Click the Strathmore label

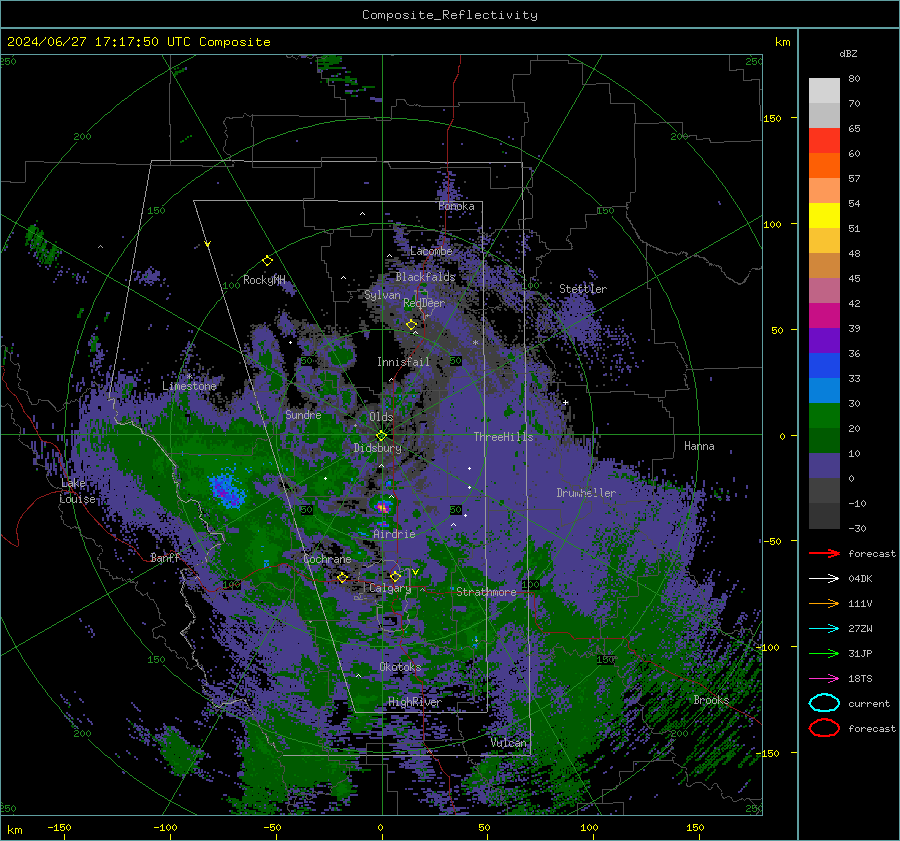click(486, 592)
